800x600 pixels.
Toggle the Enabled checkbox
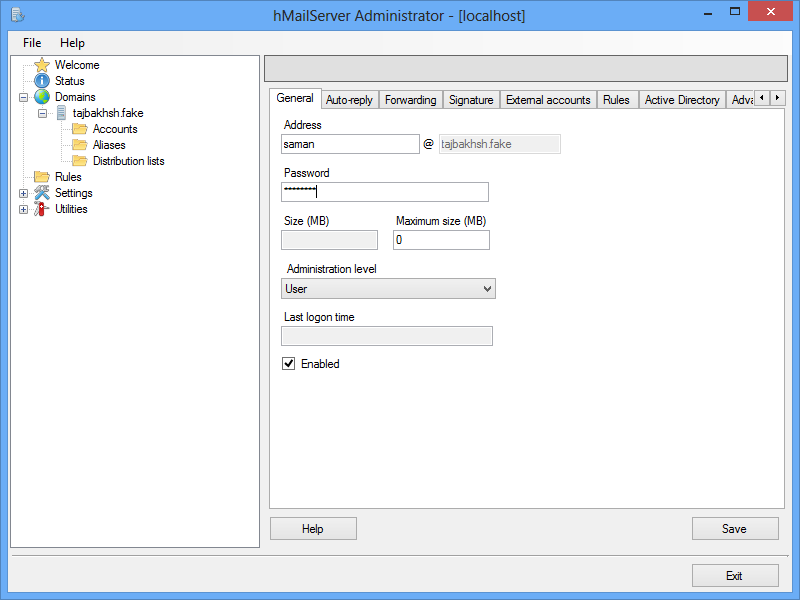coord(289,364)
